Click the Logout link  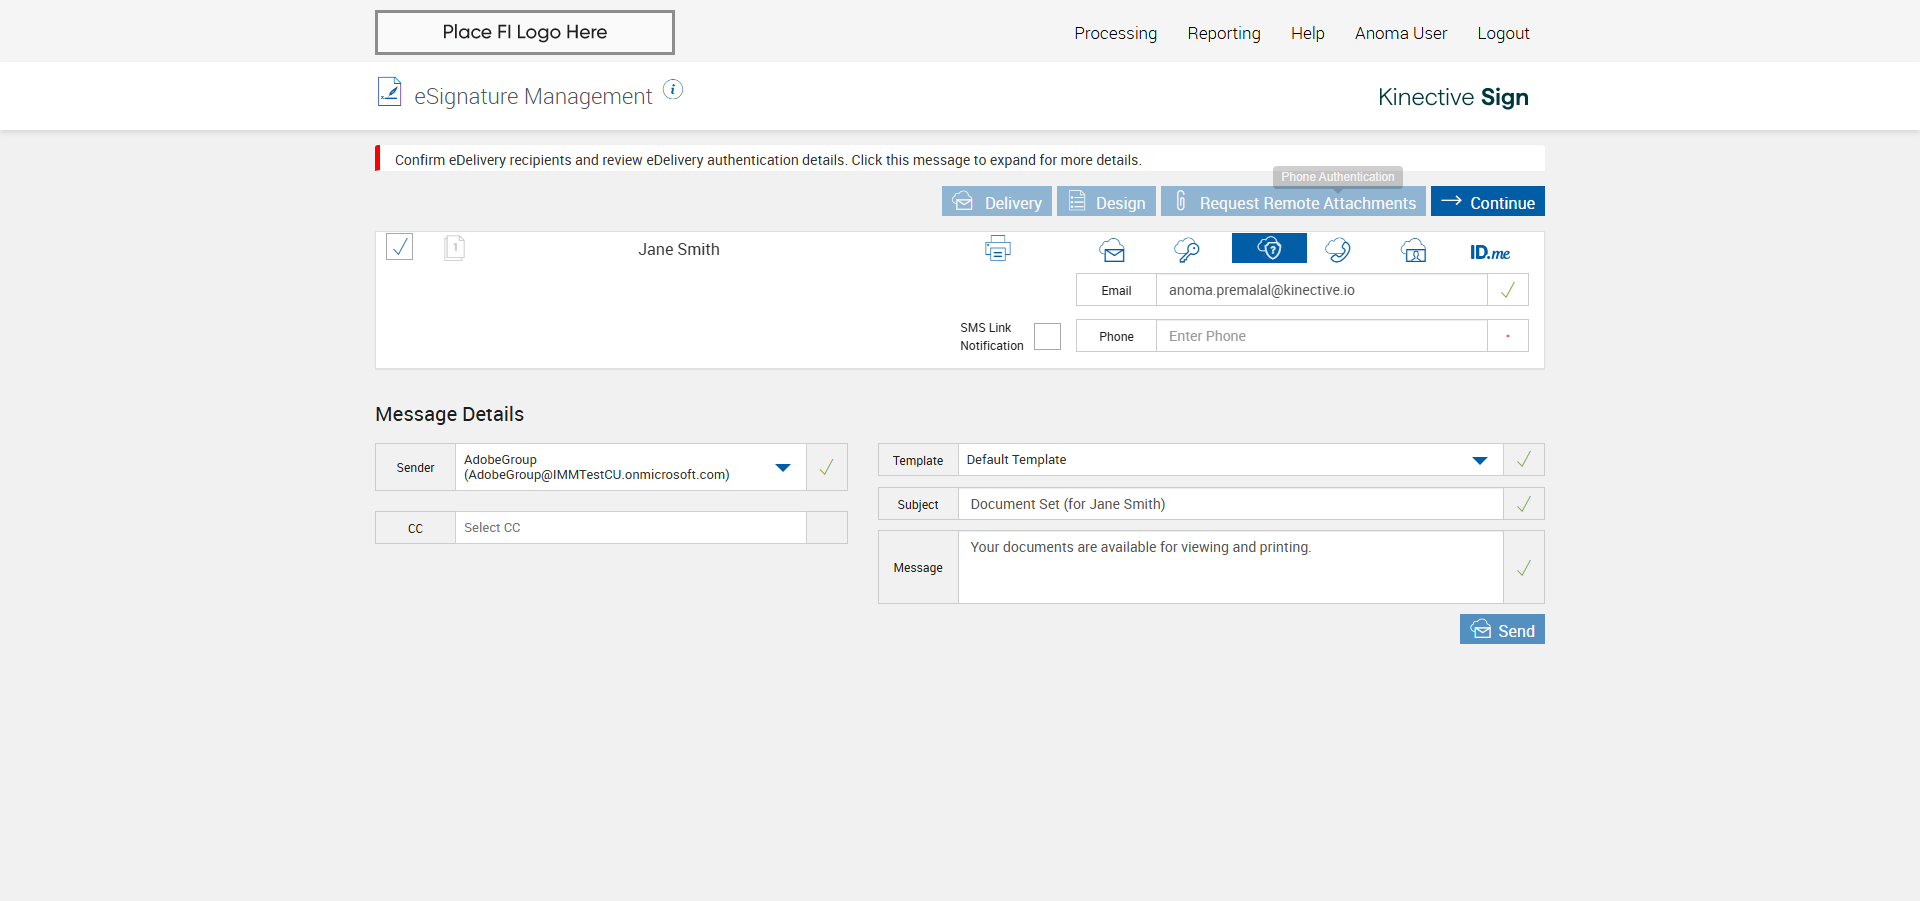[x=1503, y=33]
